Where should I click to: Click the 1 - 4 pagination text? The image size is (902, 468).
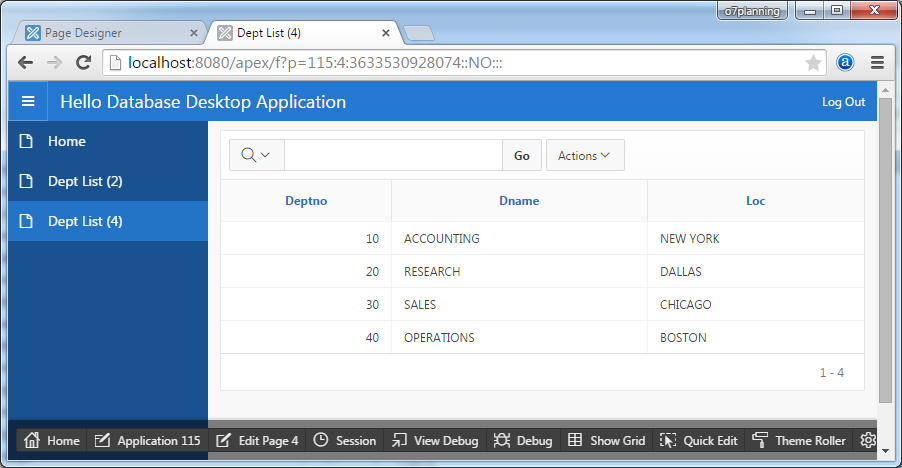[x=832, y=373]
